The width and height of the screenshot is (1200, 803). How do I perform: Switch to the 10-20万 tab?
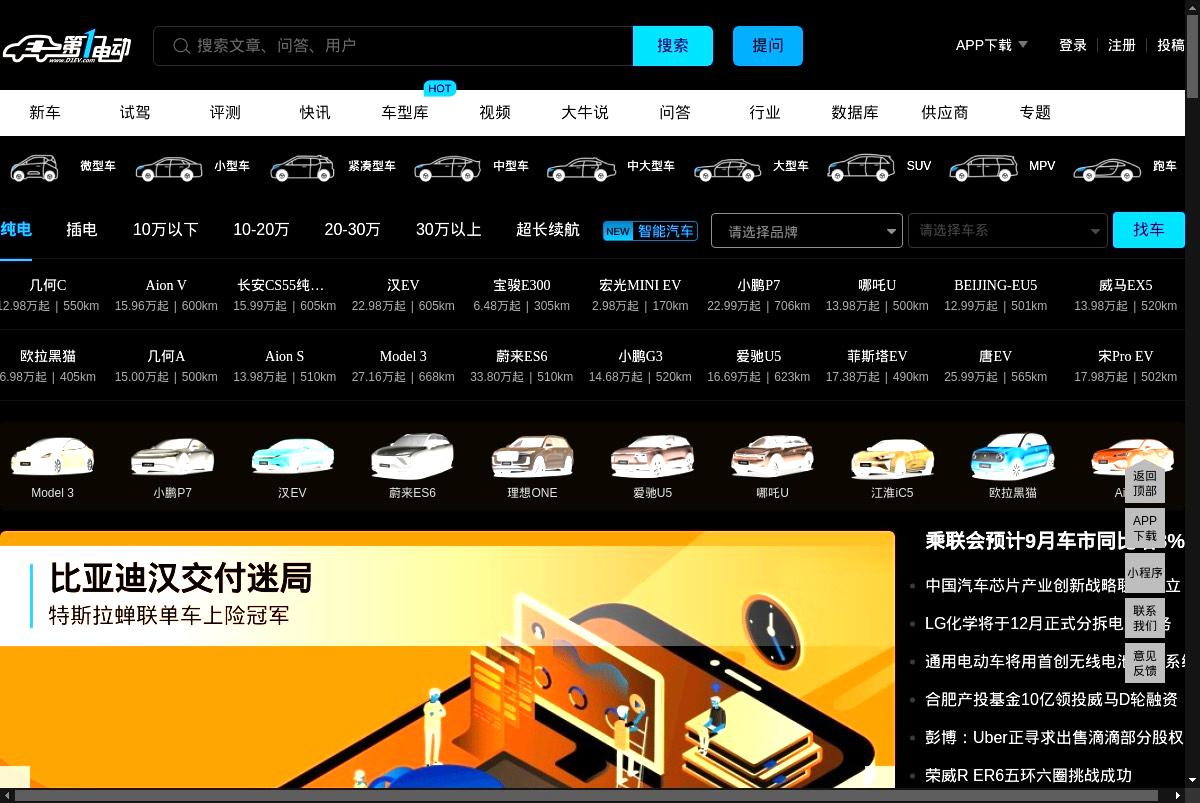[x=261, y=230]
